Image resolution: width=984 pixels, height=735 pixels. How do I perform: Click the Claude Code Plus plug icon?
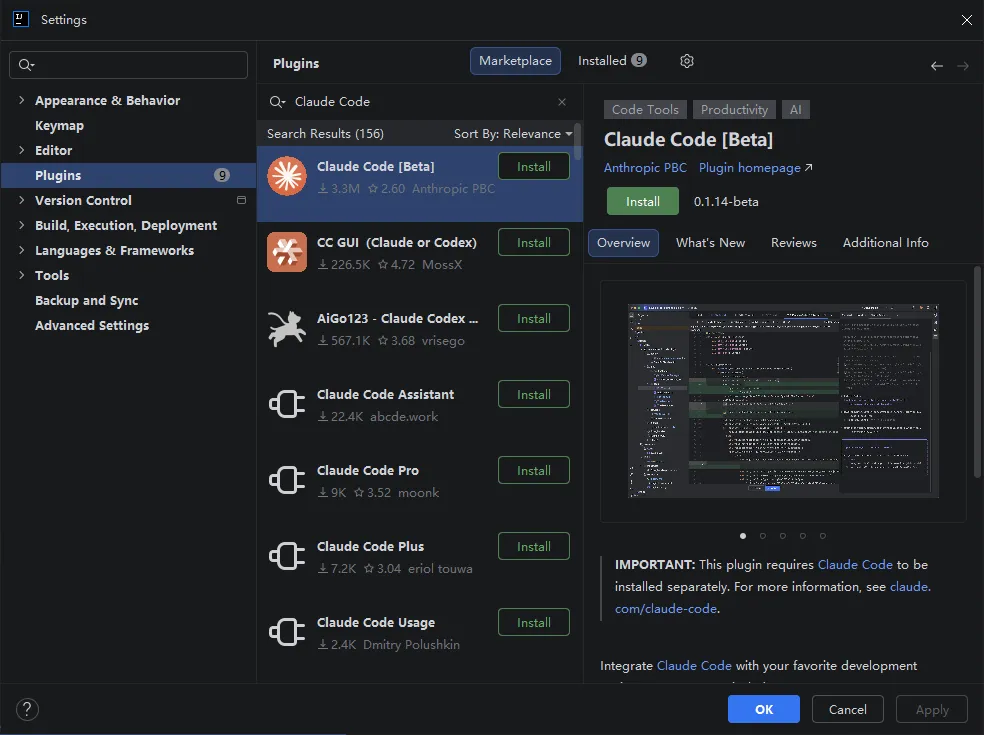pos(287,556)
